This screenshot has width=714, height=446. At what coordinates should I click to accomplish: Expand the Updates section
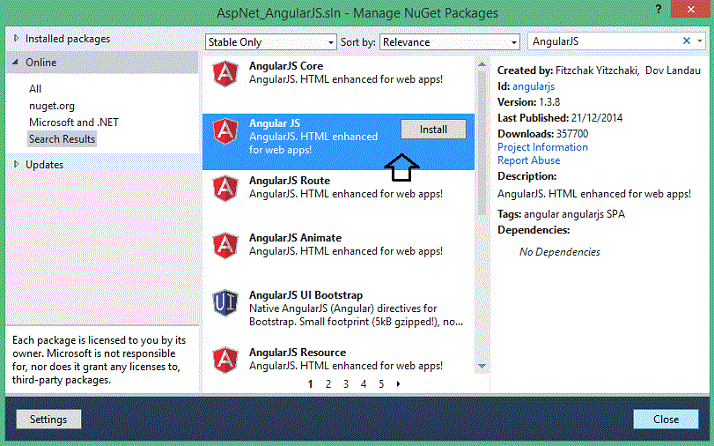point(16,164)
